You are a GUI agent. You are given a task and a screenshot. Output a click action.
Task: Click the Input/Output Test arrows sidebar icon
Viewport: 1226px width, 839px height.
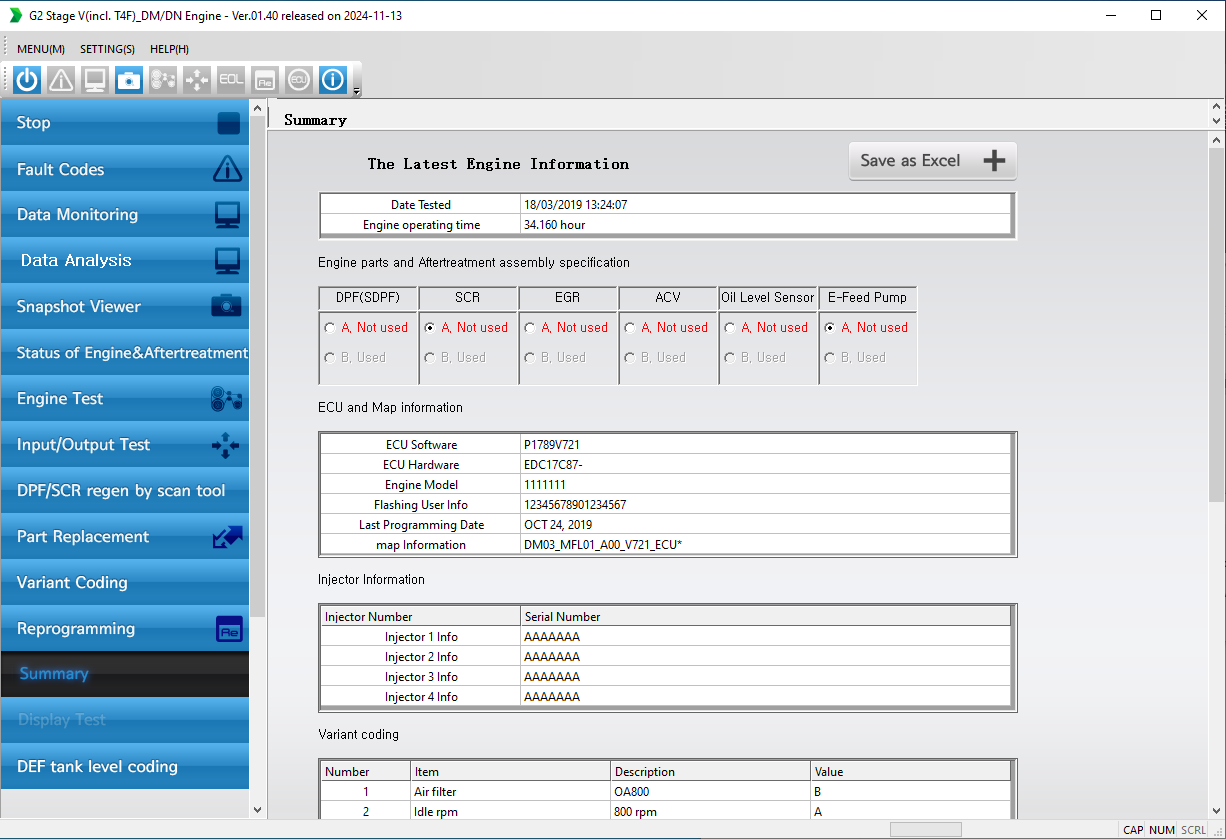pos(226,446)
